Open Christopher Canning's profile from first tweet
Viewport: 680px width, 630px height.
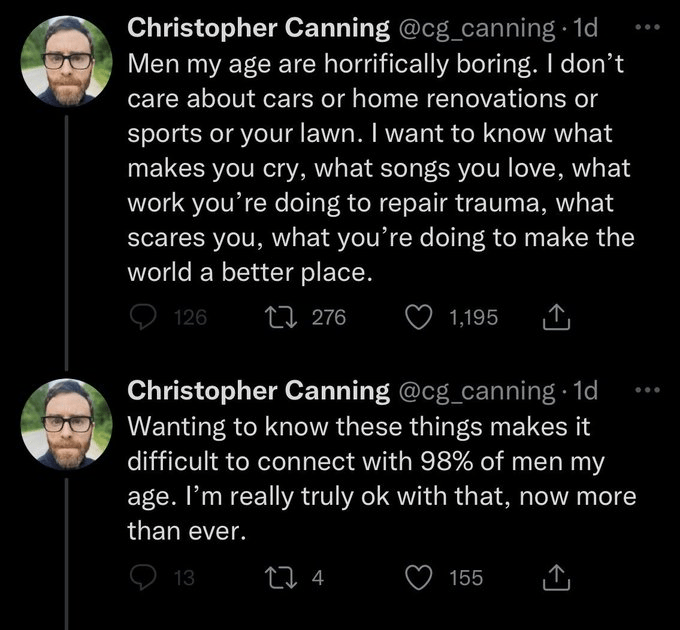260,30
